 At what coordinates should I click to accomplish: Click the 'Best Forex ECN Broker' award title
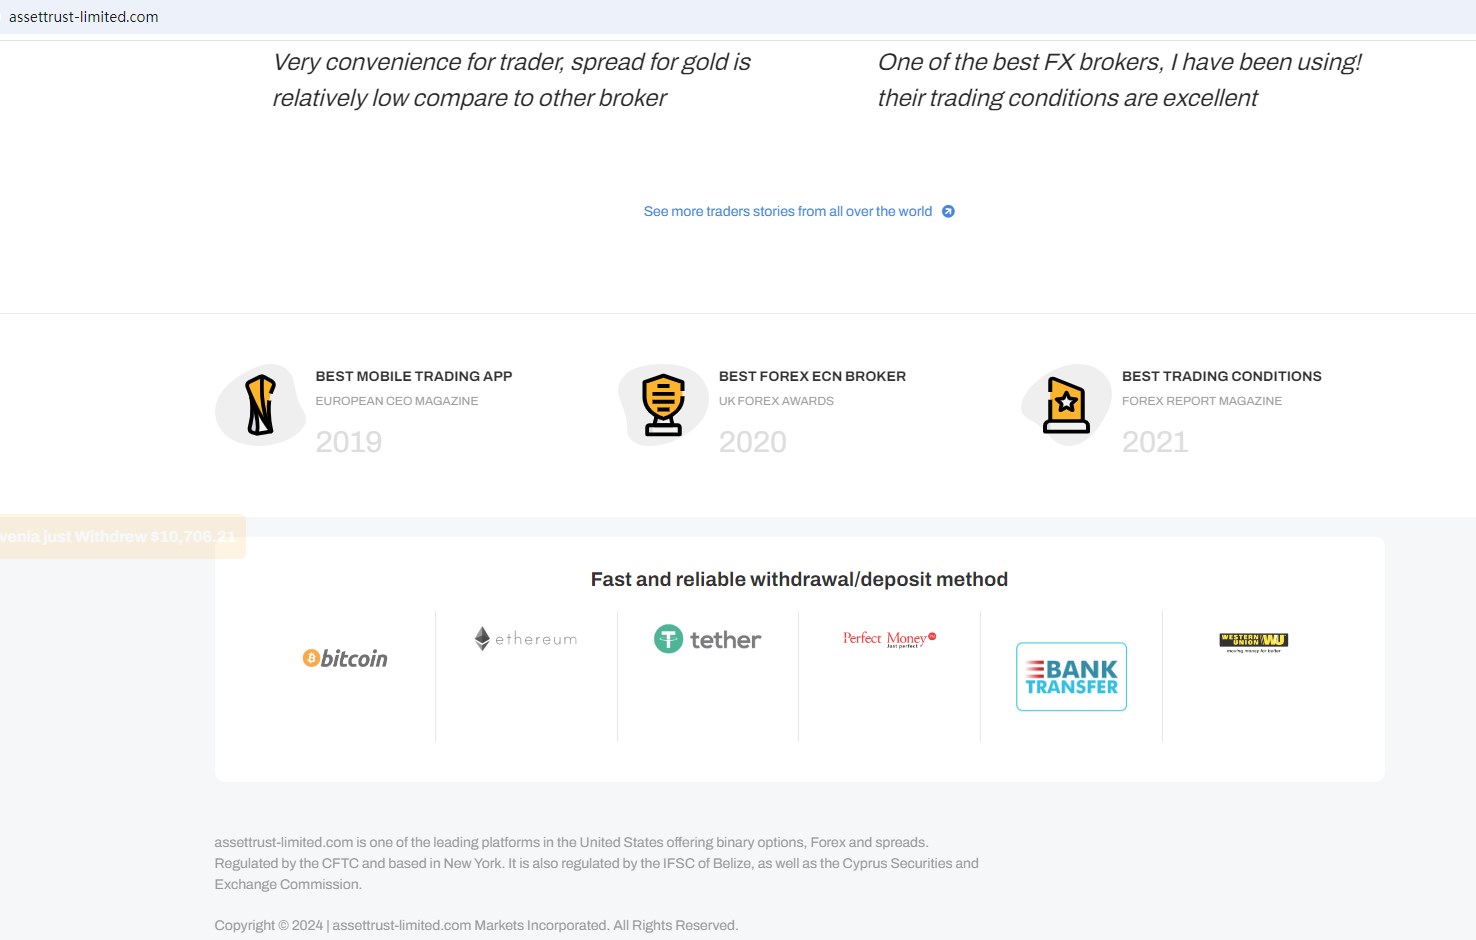(x=812, y=376)
